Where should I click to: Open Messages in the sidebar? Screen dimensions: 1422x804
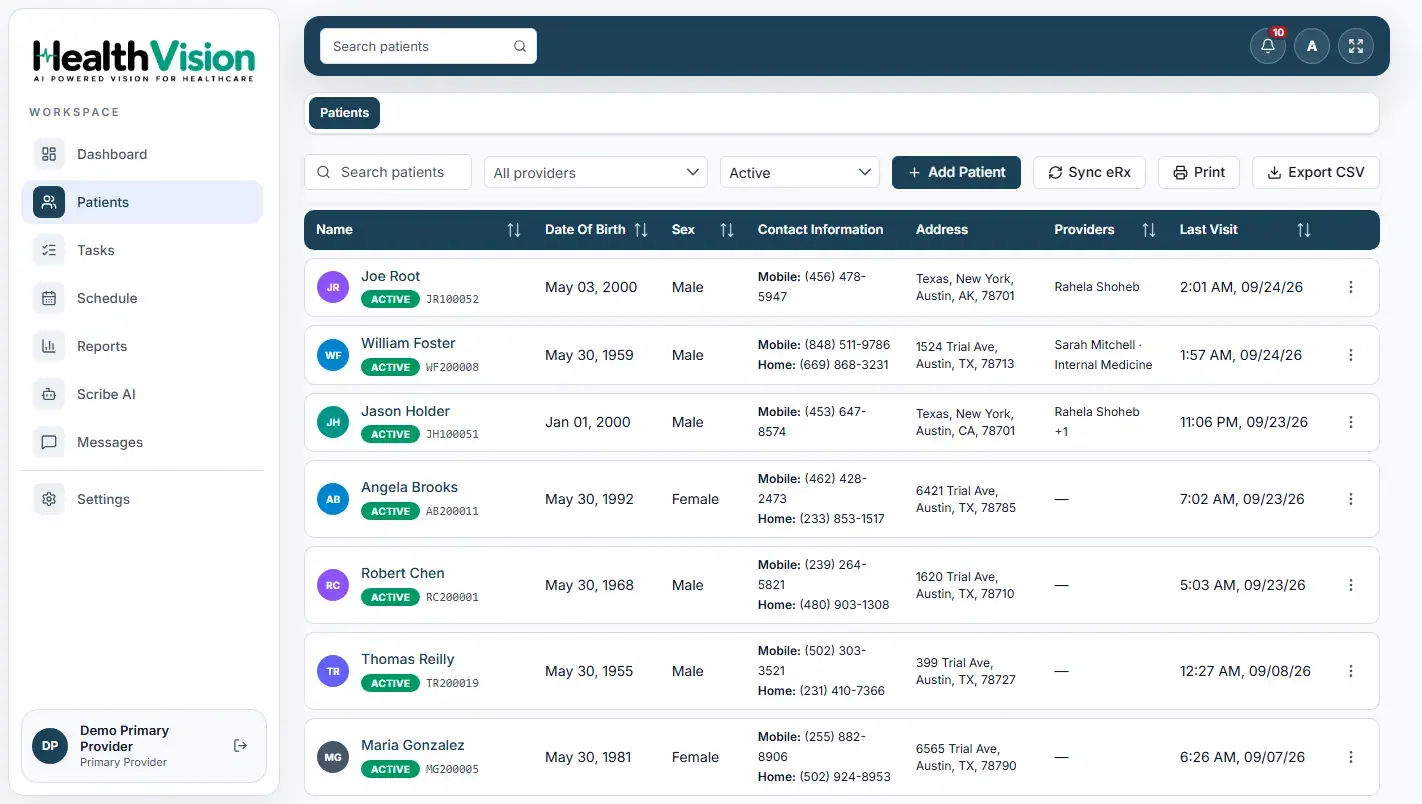[142, 442]
